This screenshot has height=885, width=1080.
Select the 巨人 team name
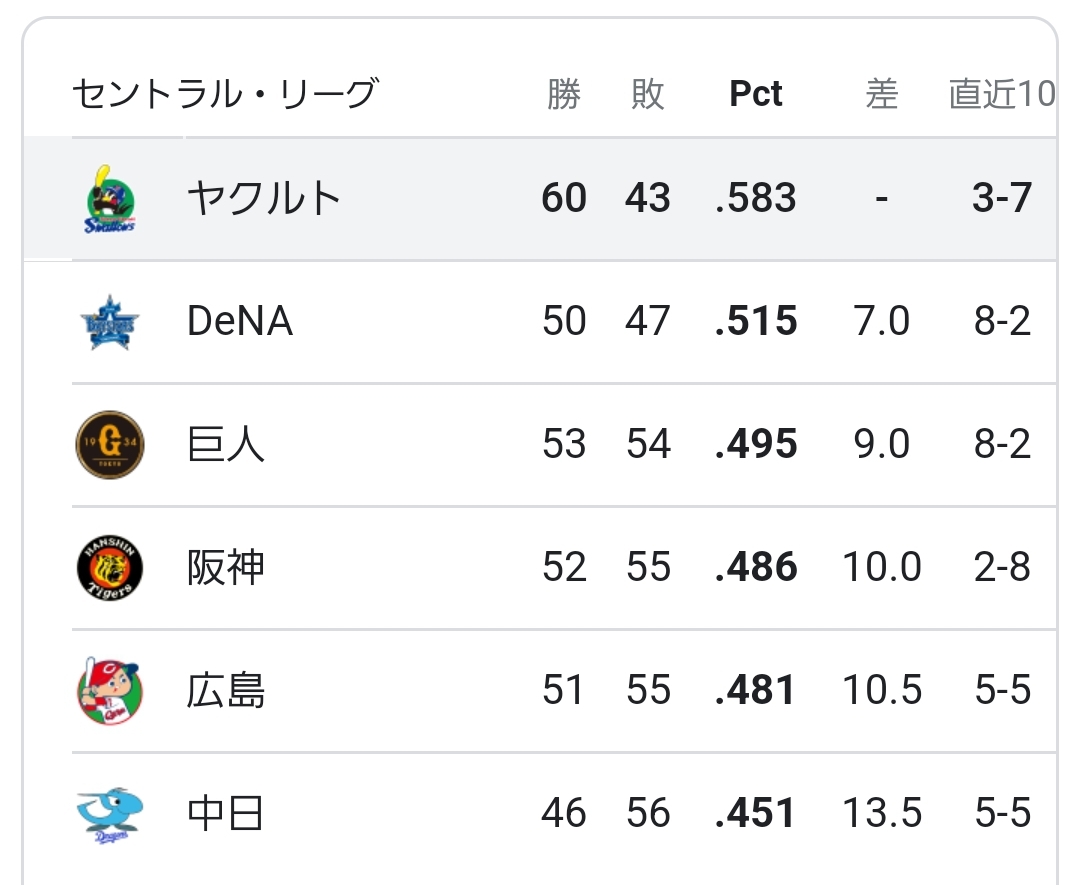pos(226,445)
